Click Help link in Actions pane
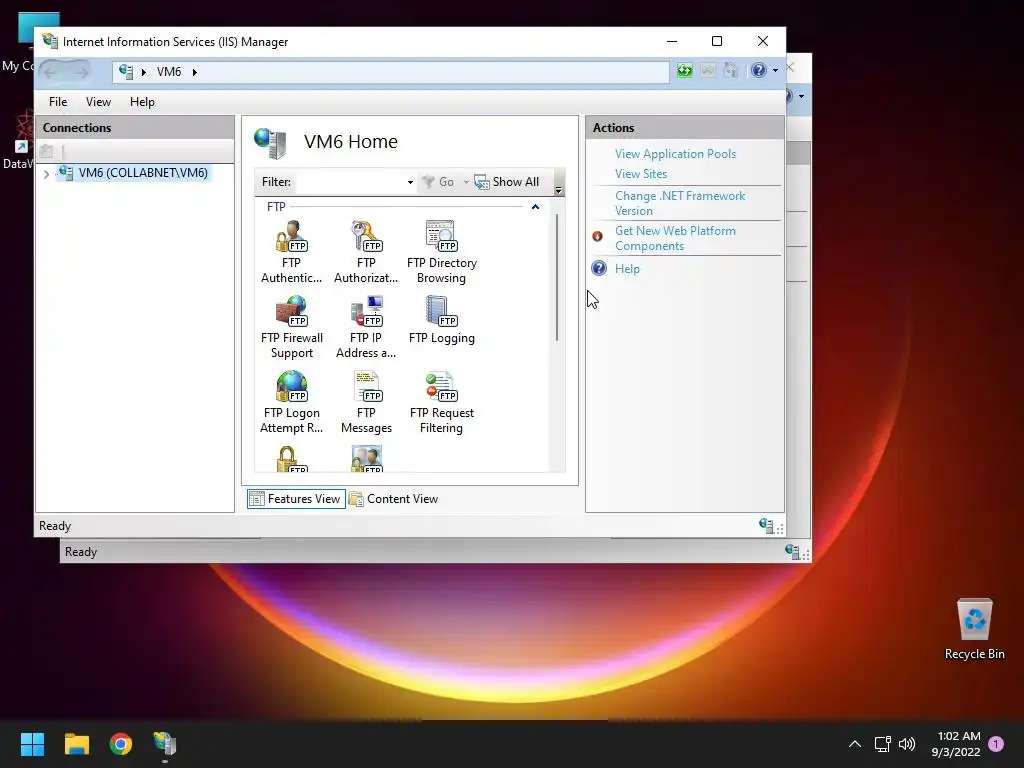The width and height of the screenshot is (1024, 768). pos(627,269)
